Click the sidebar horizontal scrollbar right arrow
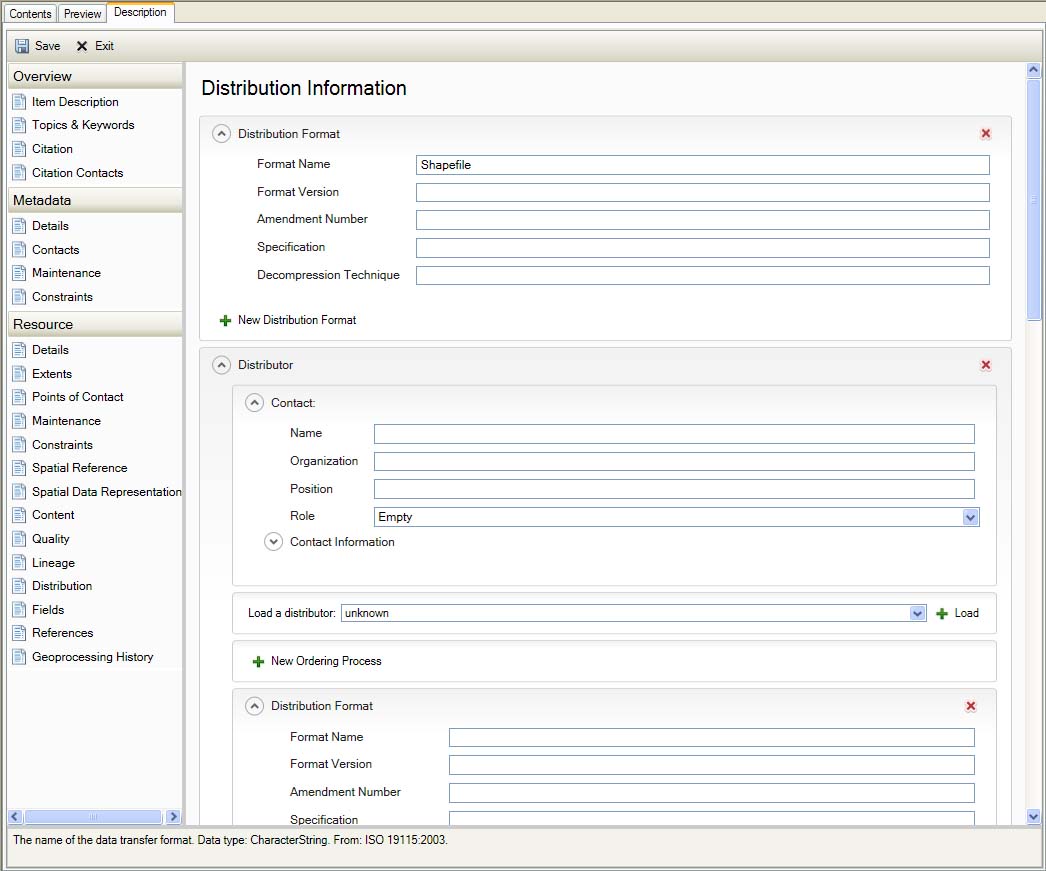1046x871 pixels. click(173, 817)
